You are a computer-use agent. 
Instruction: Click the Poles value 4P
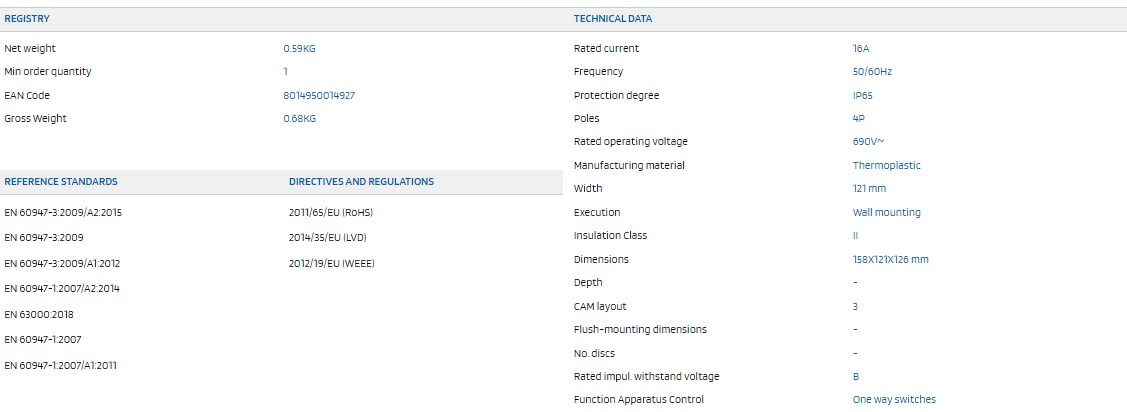[x=859, y=119]
